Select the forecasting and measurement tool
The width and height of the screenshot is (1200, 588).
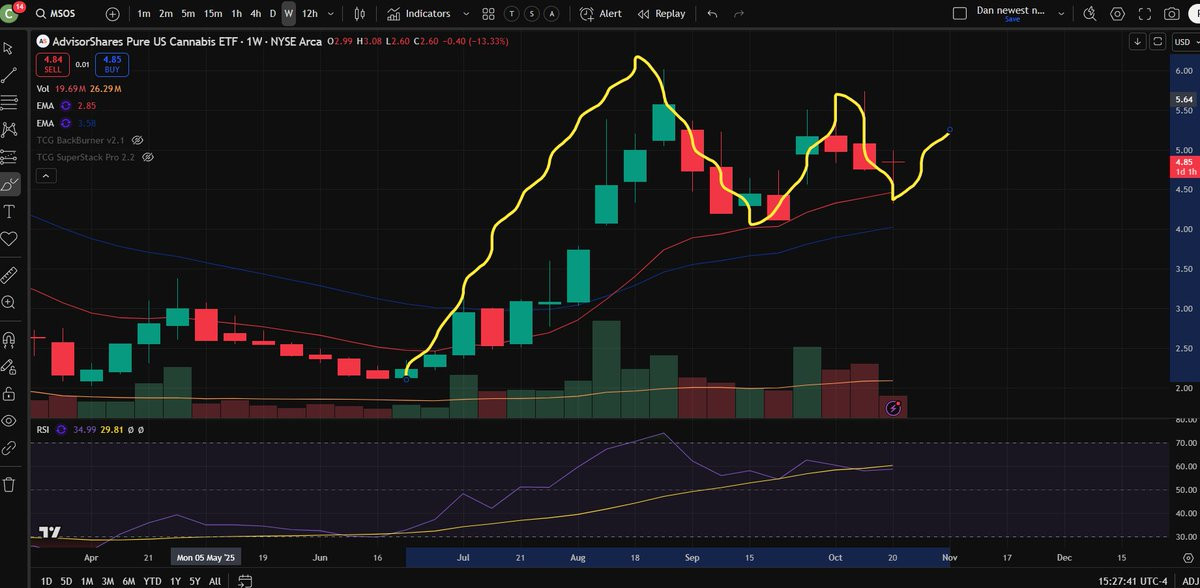[x=10, y=157]
